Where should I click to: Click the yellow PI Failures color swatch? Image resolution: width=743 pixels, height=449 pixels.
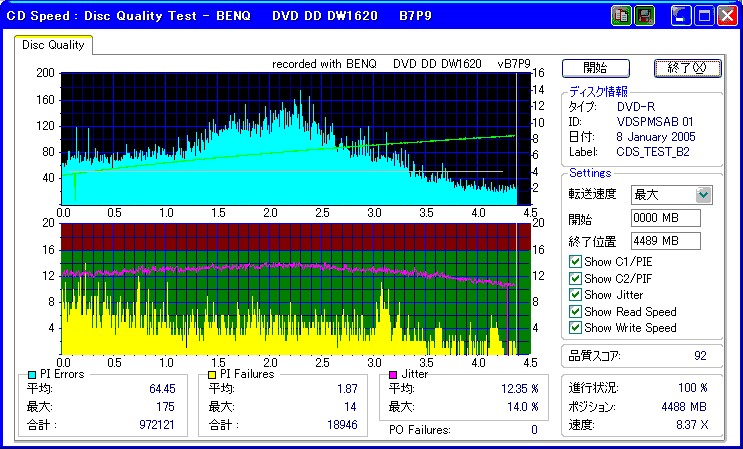pos(212,375)
